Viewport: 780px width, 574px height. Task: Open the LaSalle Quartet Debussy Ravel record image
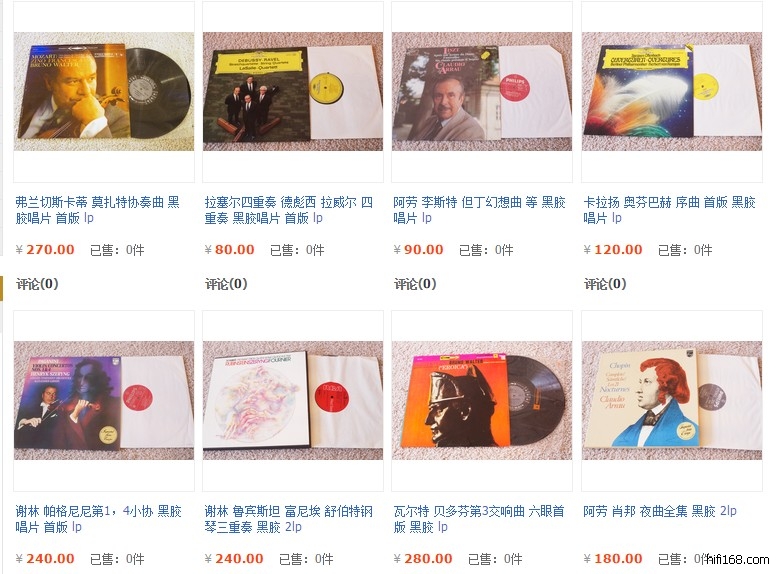293,92
